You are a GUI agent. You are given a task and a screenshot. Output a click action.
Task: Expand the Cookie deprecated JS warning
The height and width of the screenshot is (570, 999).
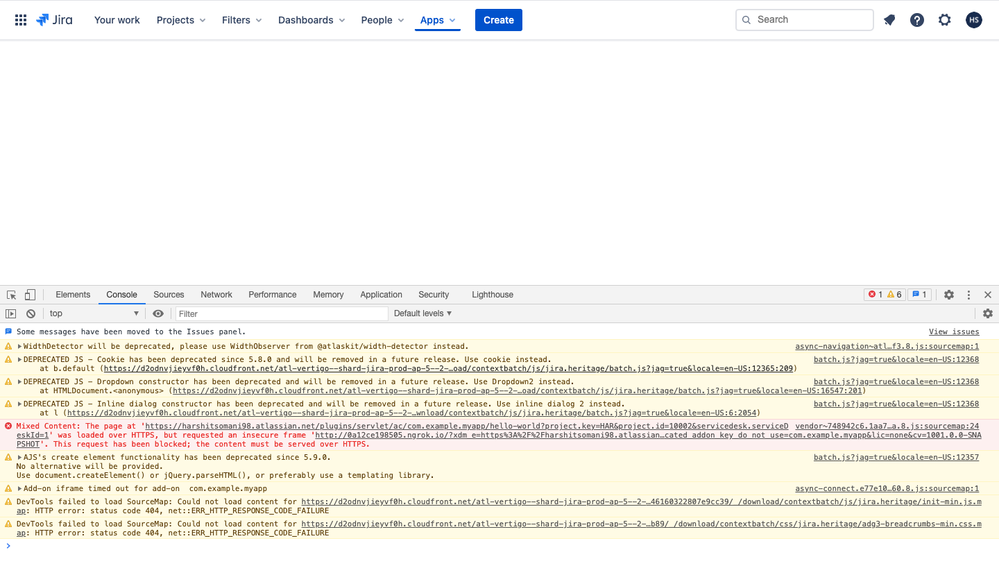[x=19, y=360]
